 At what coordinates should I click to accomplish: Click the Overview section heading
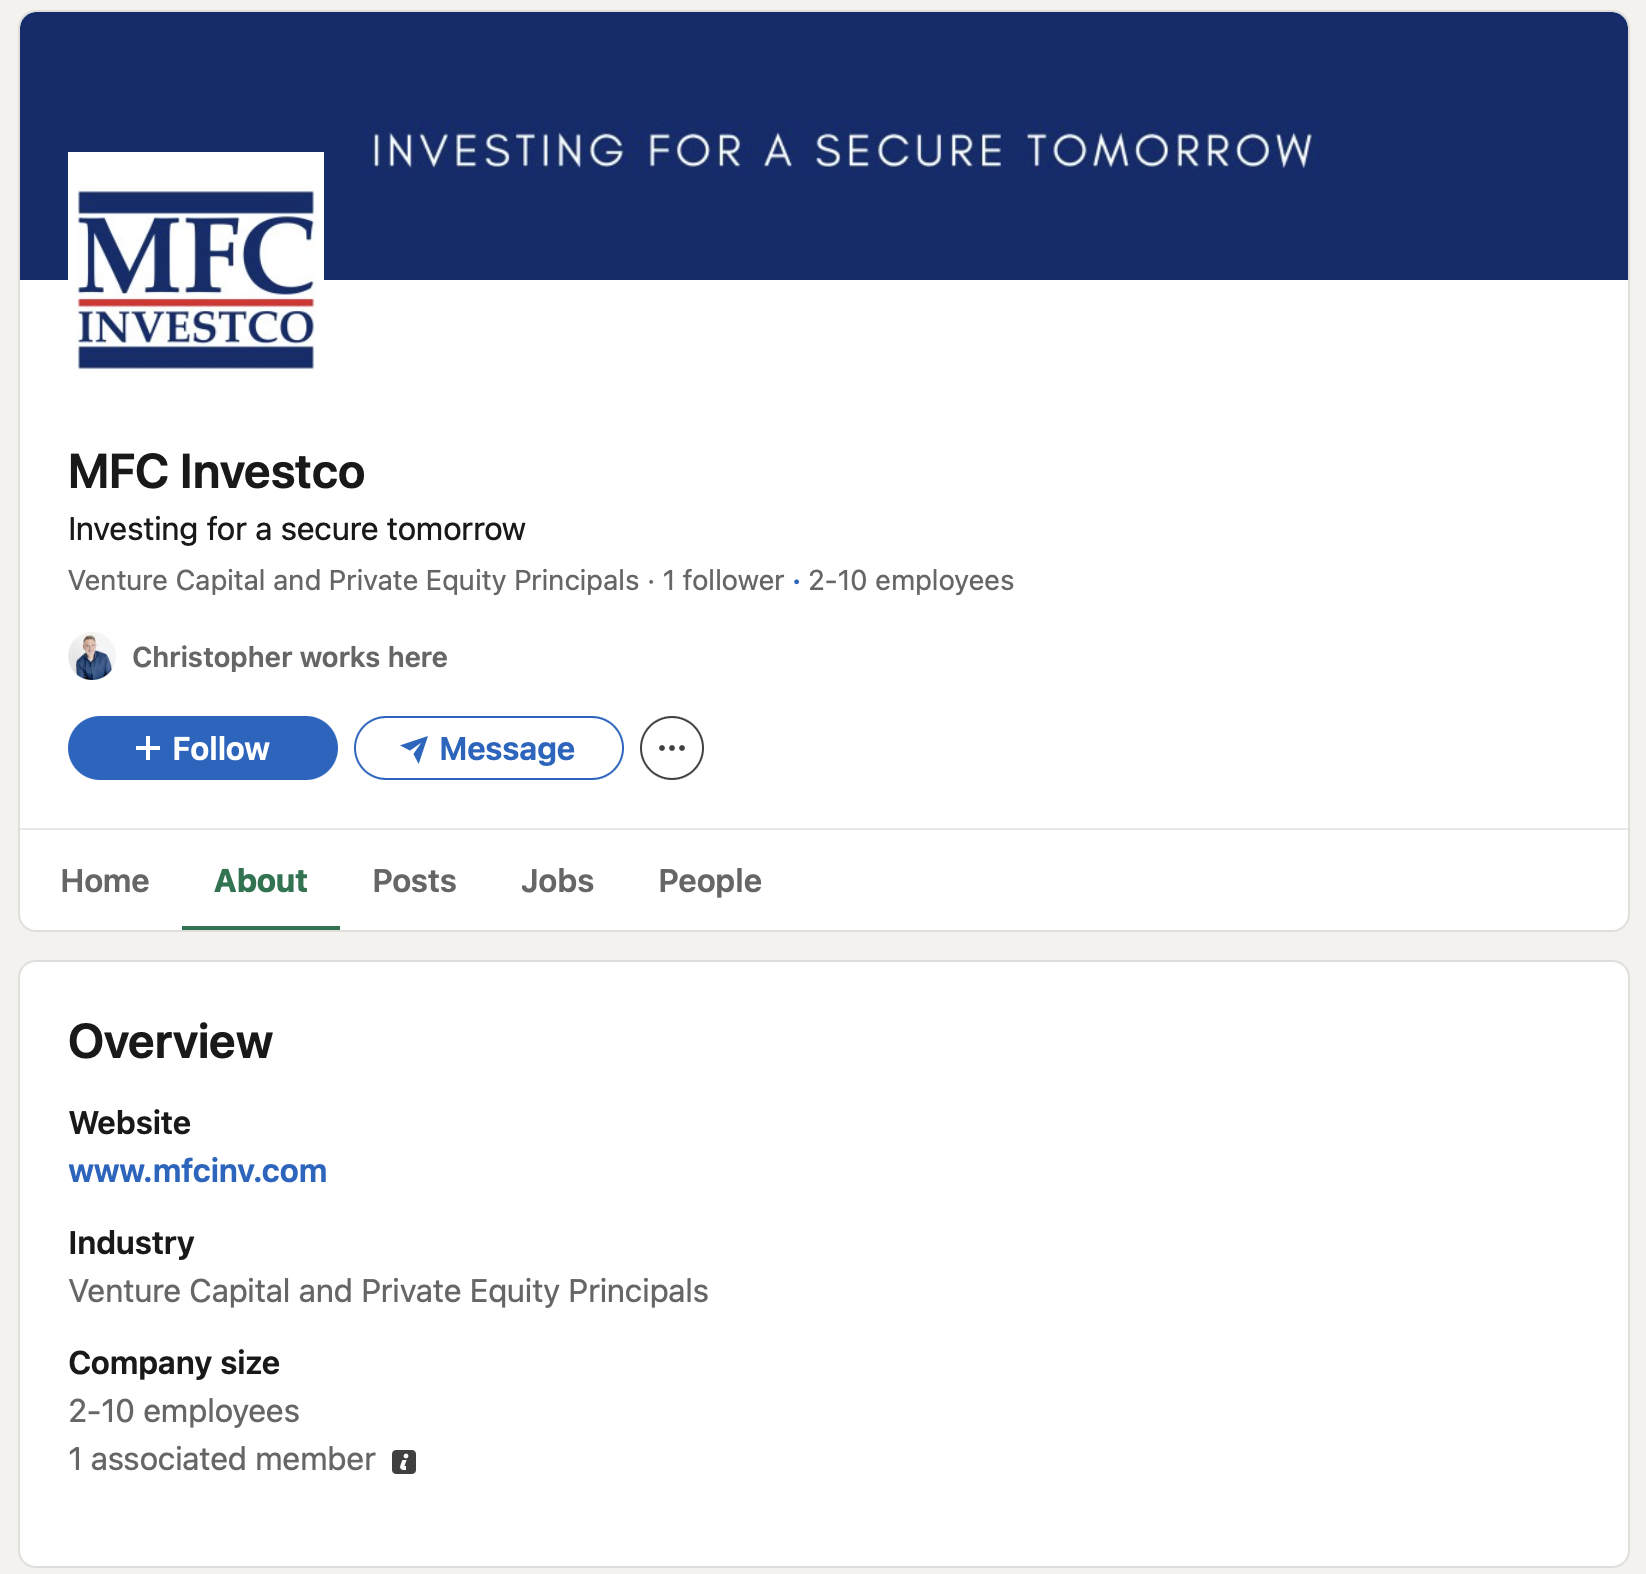(169, 1040)
